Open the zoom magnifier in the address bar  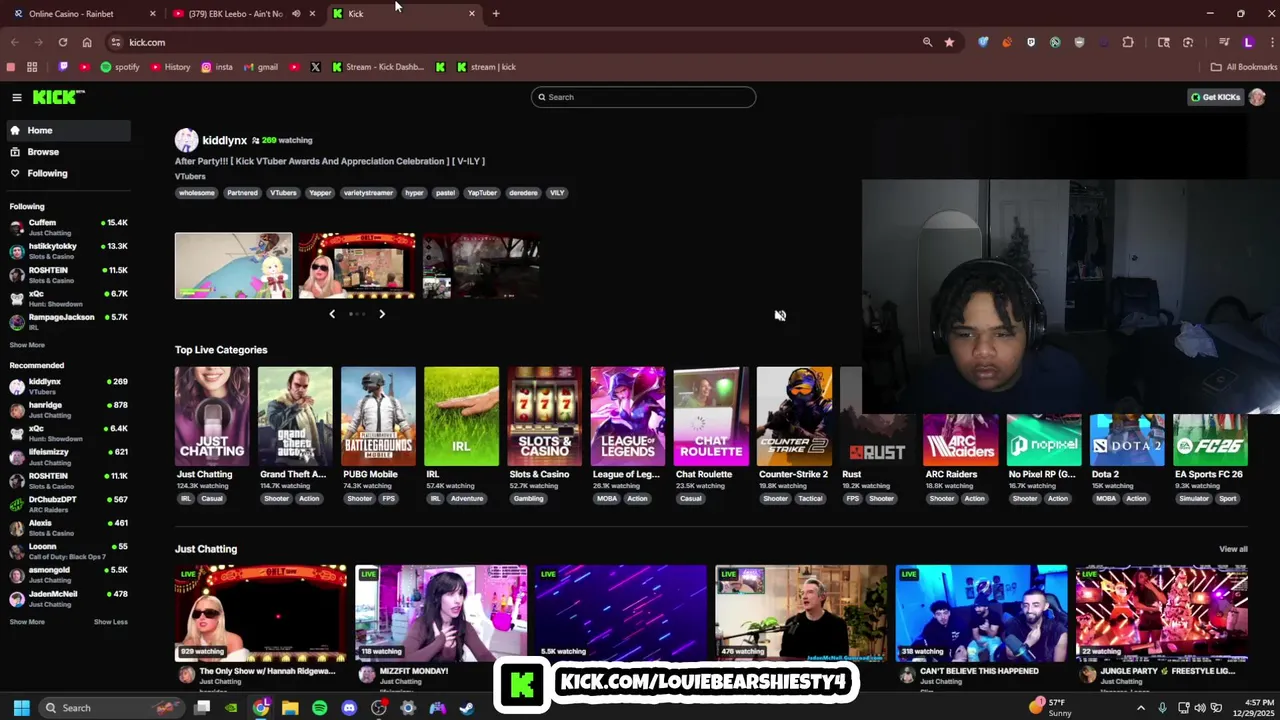point(927,42)
